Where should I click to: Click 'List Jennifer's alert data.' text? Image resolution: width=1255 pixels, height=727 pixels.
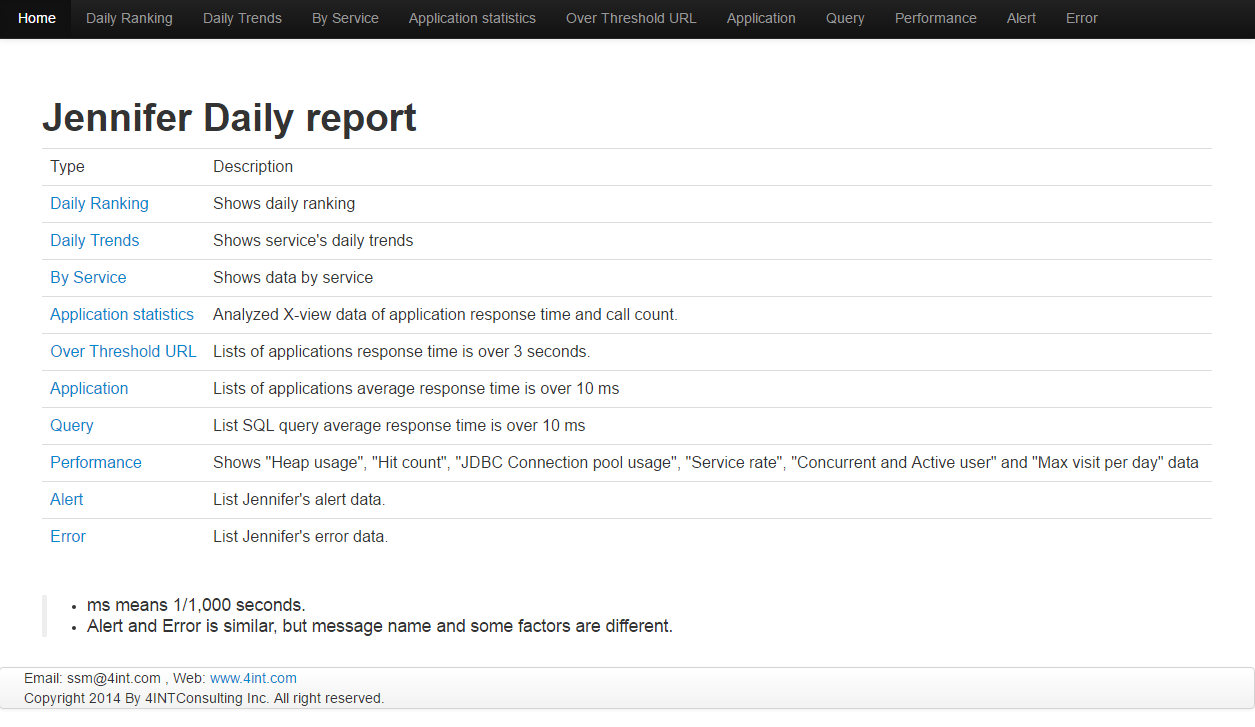point(299,499)
